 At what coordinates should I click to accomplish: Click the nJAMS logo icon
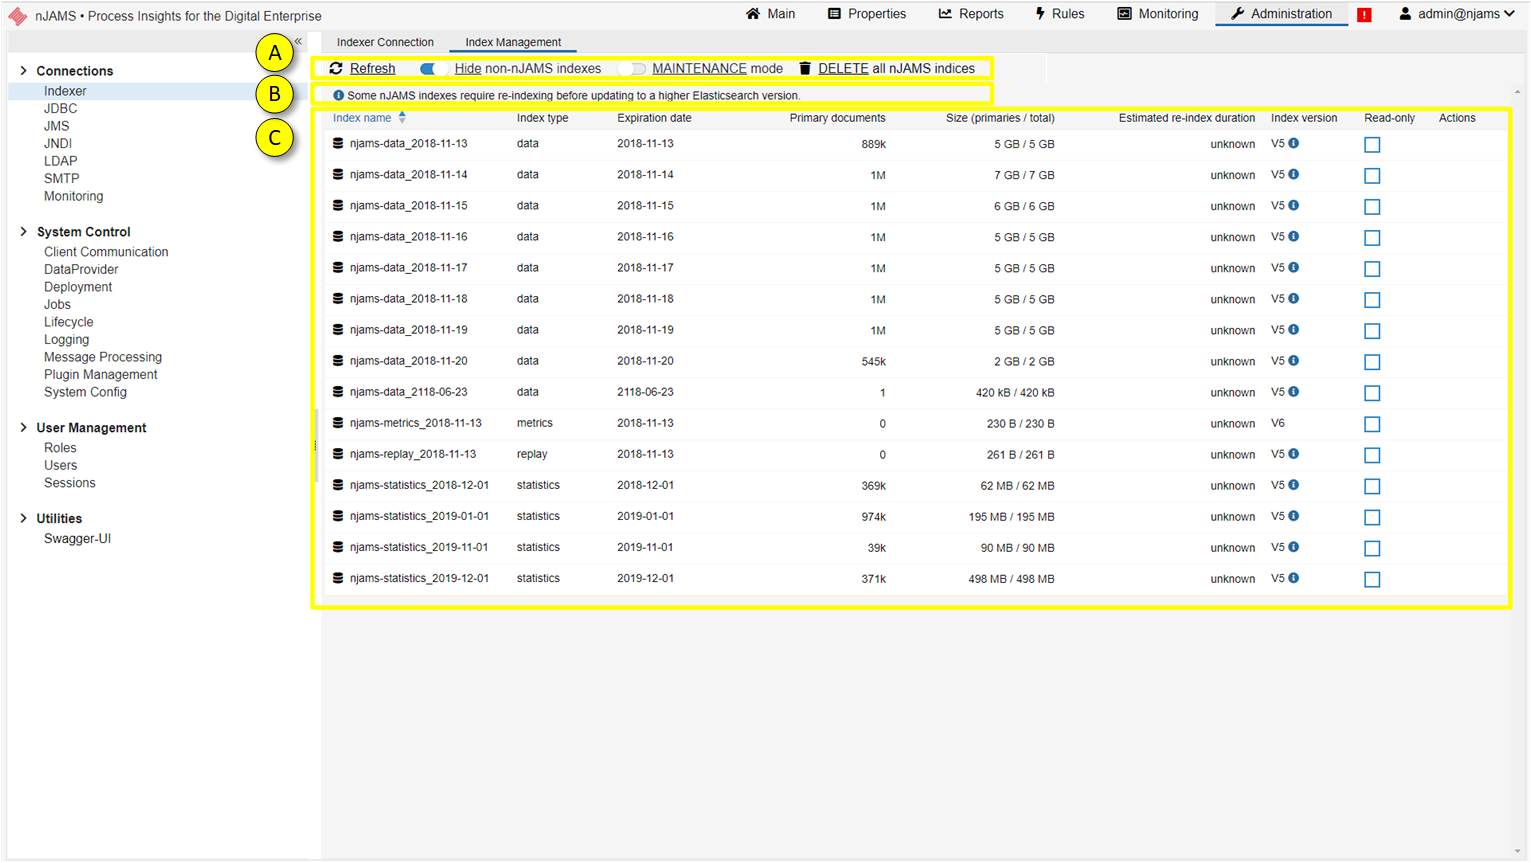pyautogui.click(x=17, y=16)
